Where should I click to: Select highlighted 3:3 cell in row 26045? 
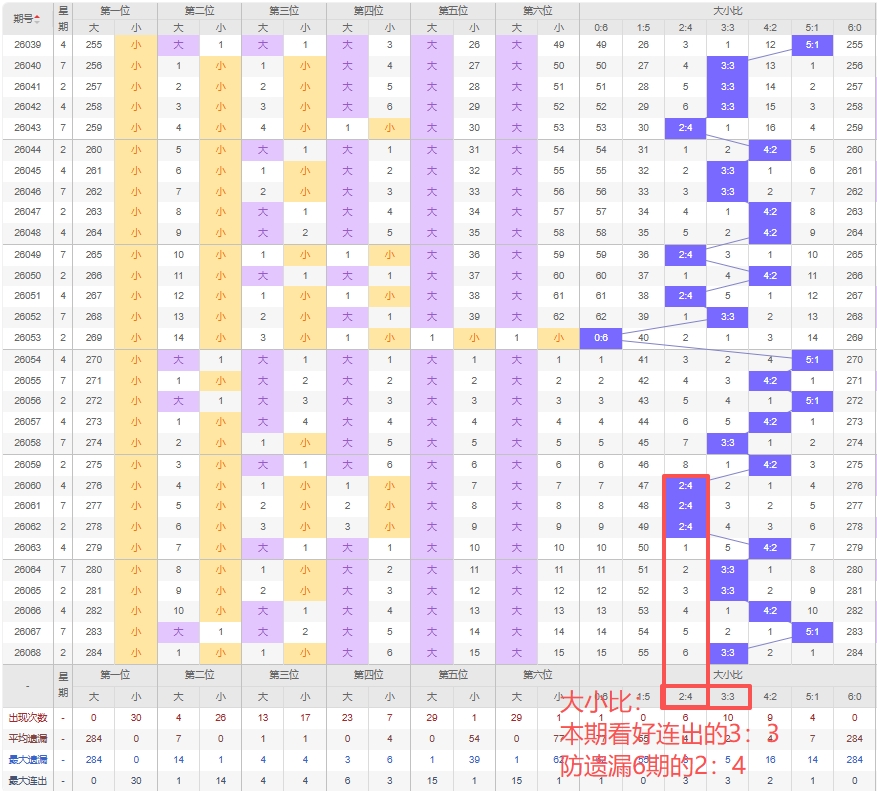point(728,171)
